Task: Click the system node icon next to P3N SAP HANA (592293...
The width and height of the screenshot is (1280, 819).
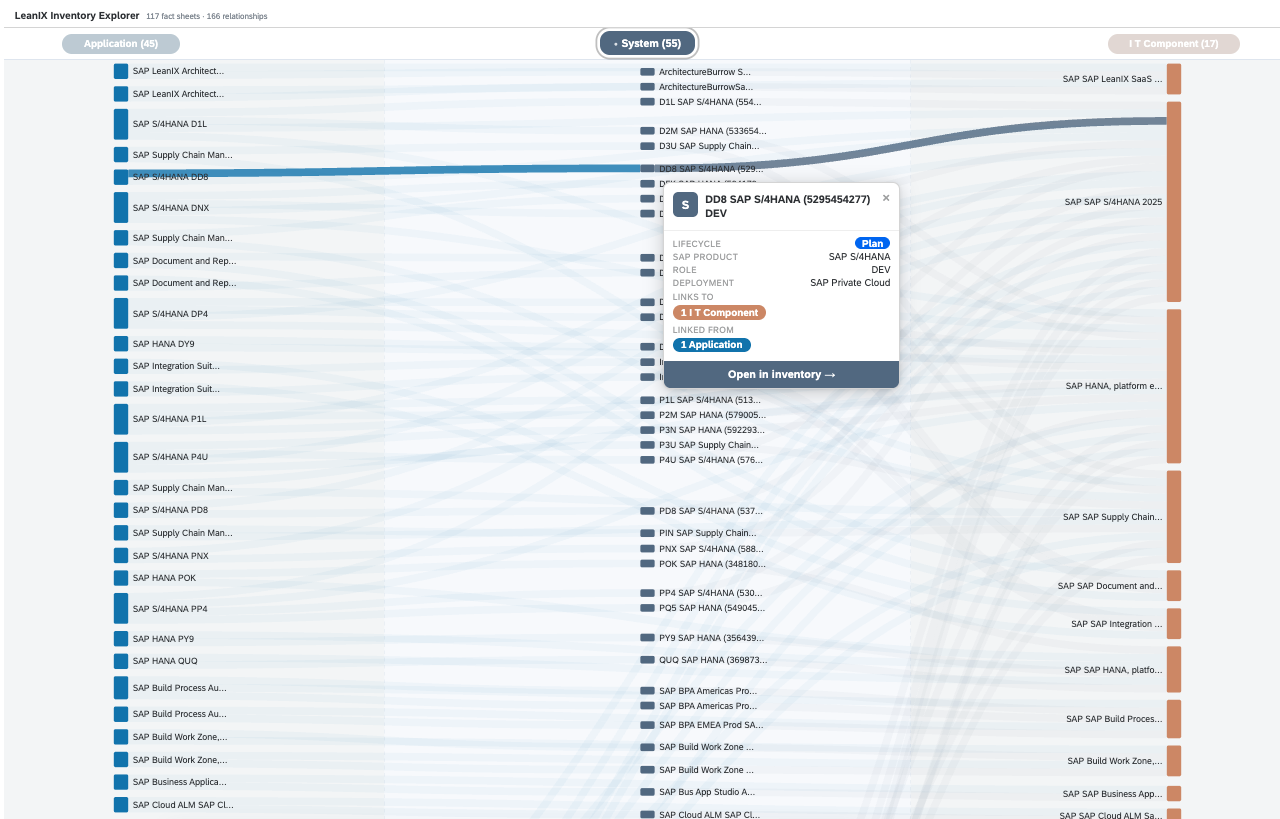Action: pos(647,430)
